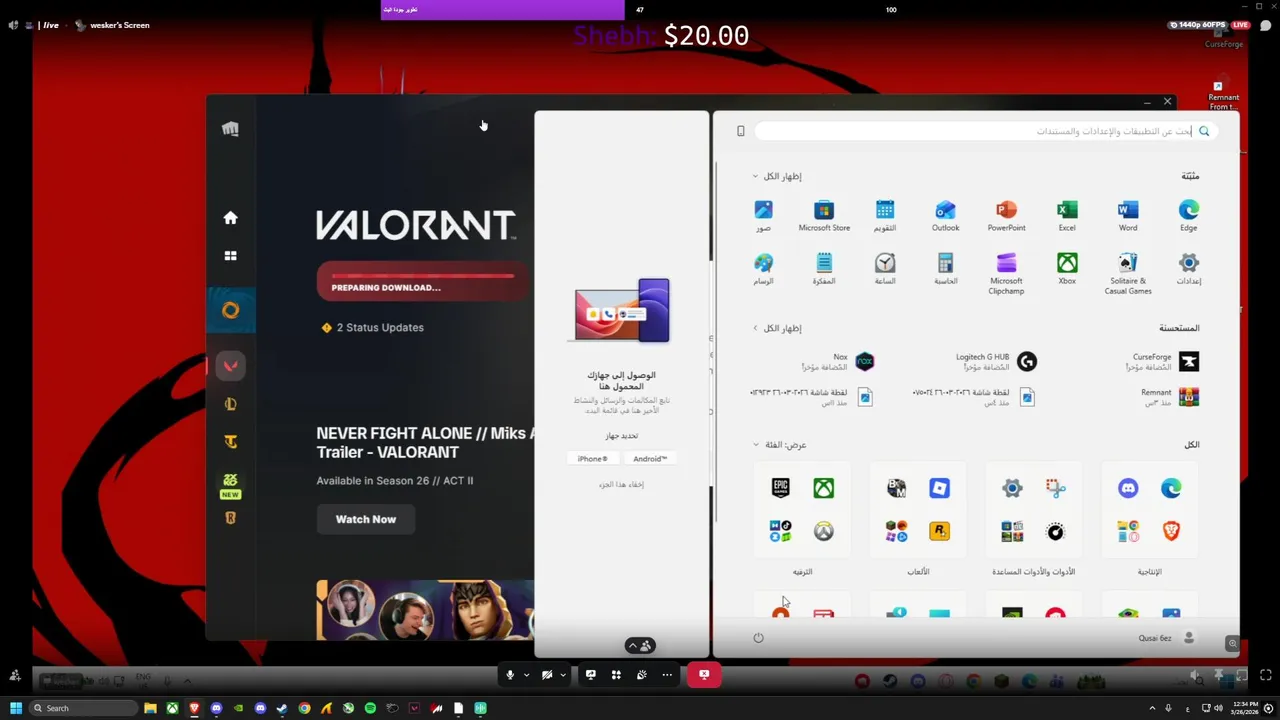The image size is (1280, 720).
Task: Open Qusai 6ez user account
Action: tap(1167, 638)
